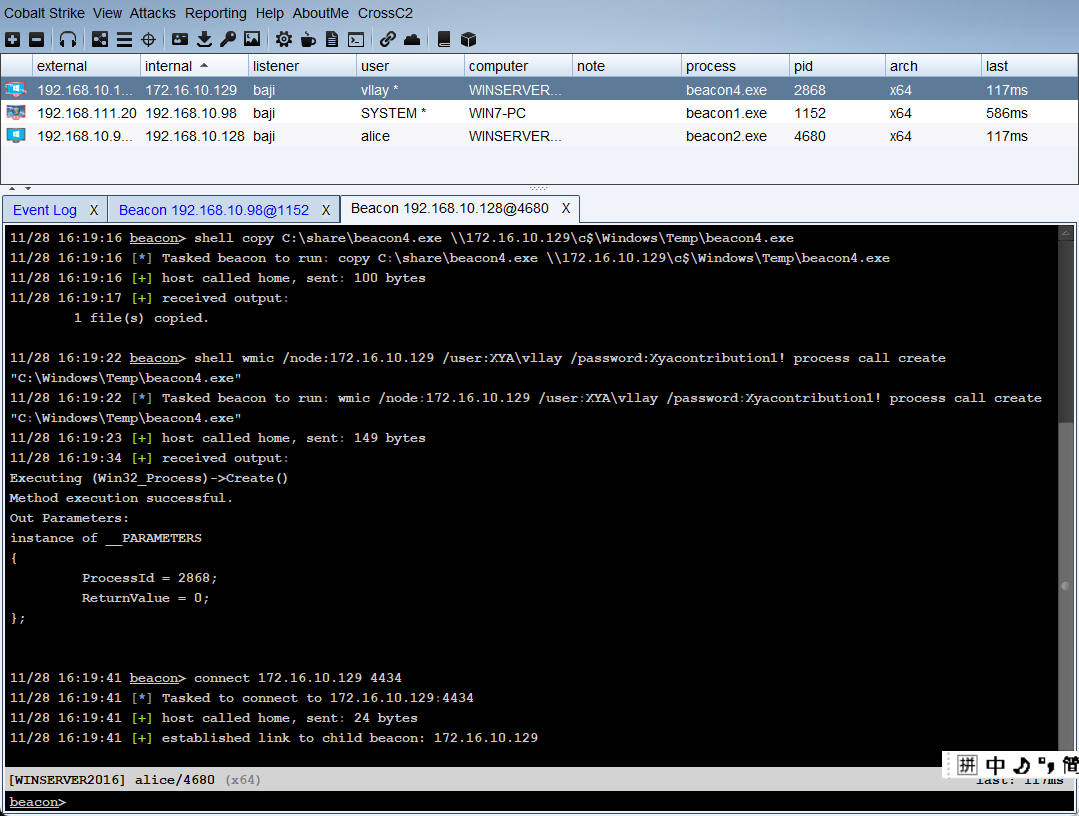This screenshot has height=816, width=1079.
Task: Sort sessions by the internal column header
Action: pyautogui.click(x=194, y=66)
